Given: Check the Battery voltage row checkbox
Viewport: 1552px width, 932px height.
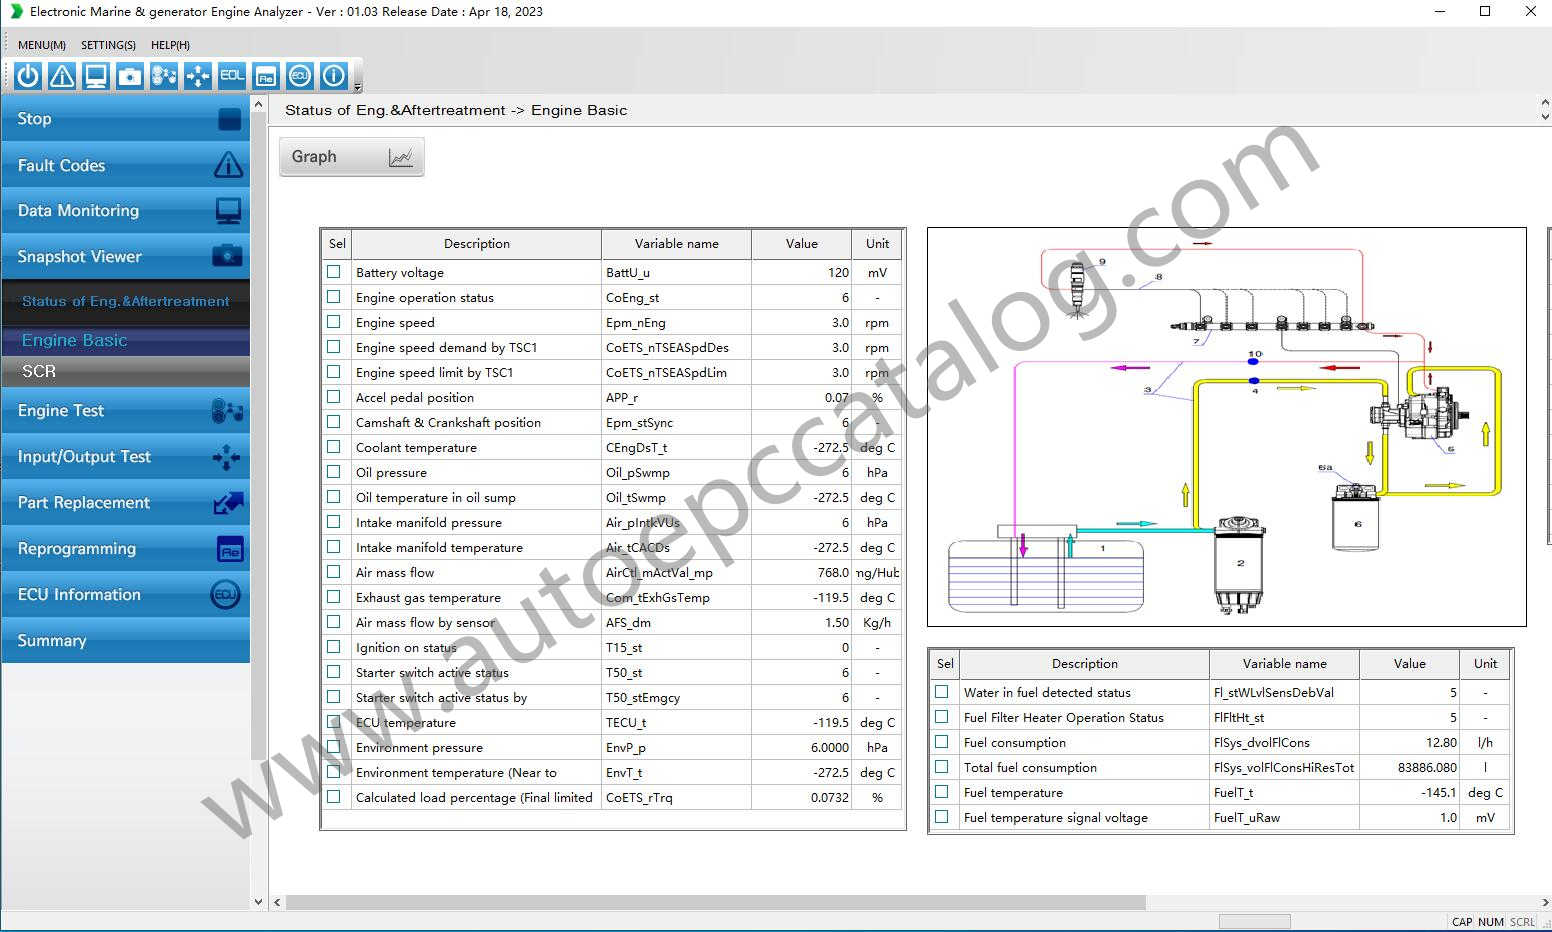Looking at the screenshot, I should (333, 272).
